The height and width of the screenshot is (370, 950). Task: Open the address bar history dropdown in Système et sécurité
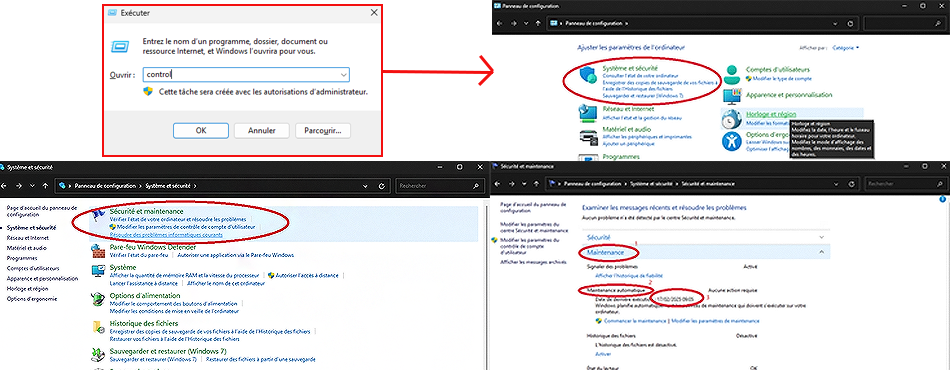(366, 186)
